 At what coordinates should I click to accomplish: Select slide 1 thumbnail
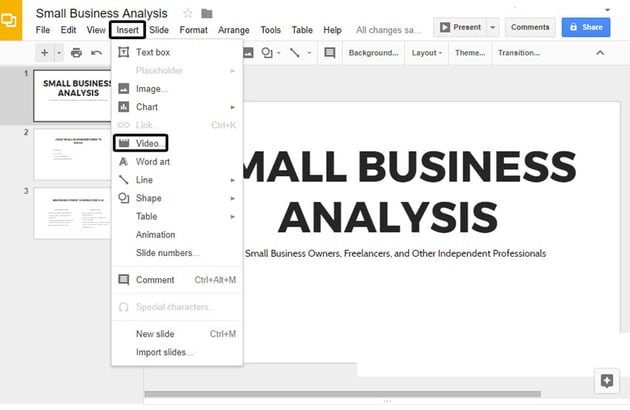point(72,96)
